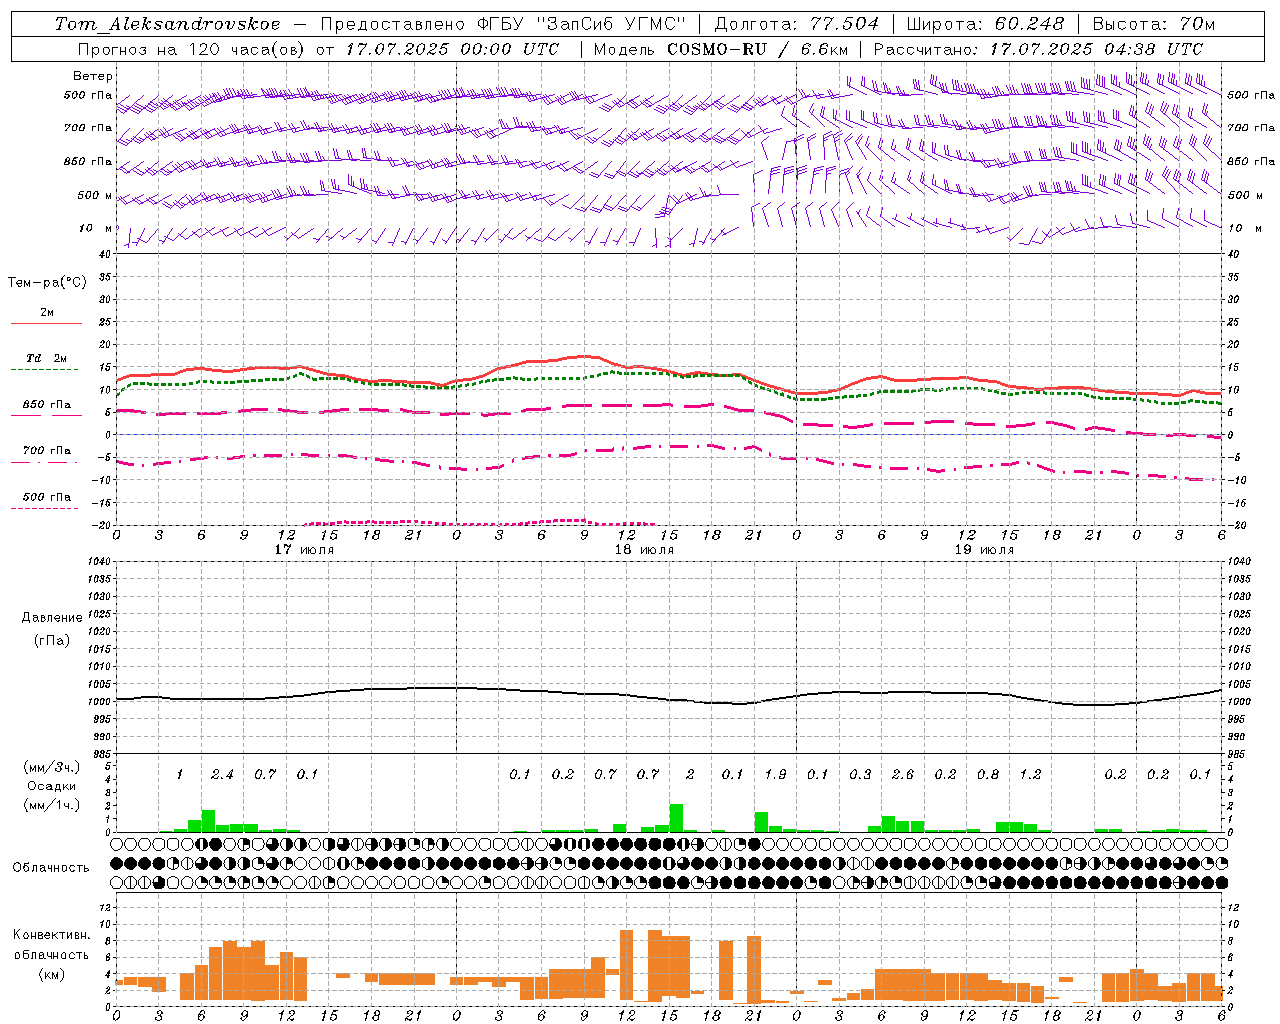Click the (мм/3ч.) precipitation label
Image resolution: width=1280 pixels, height=1024 pixels.
click(x=52, y=767)
